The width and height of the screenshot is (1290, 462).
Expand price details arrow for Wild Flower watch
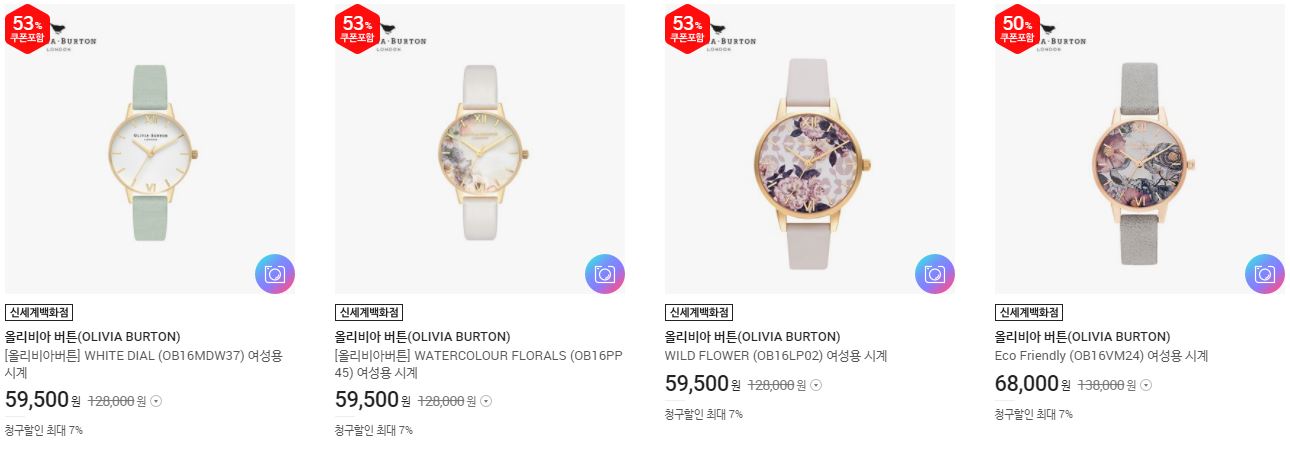816,385
